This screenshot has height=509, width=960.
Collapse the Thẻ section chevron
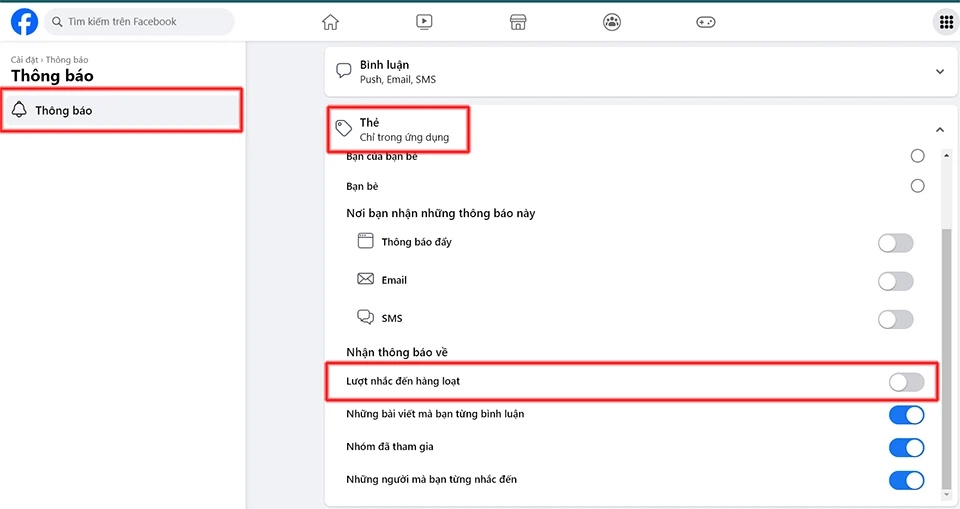tap(940, 129)
